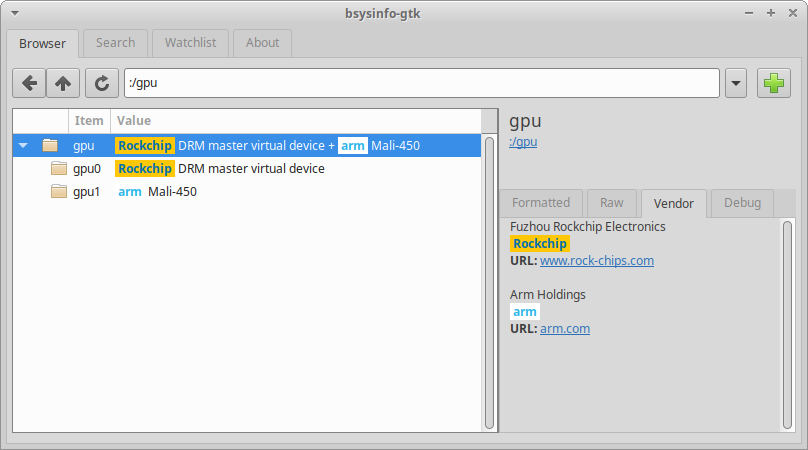
Task: Open the path history dropdown arrow
Action: (736, 83)
